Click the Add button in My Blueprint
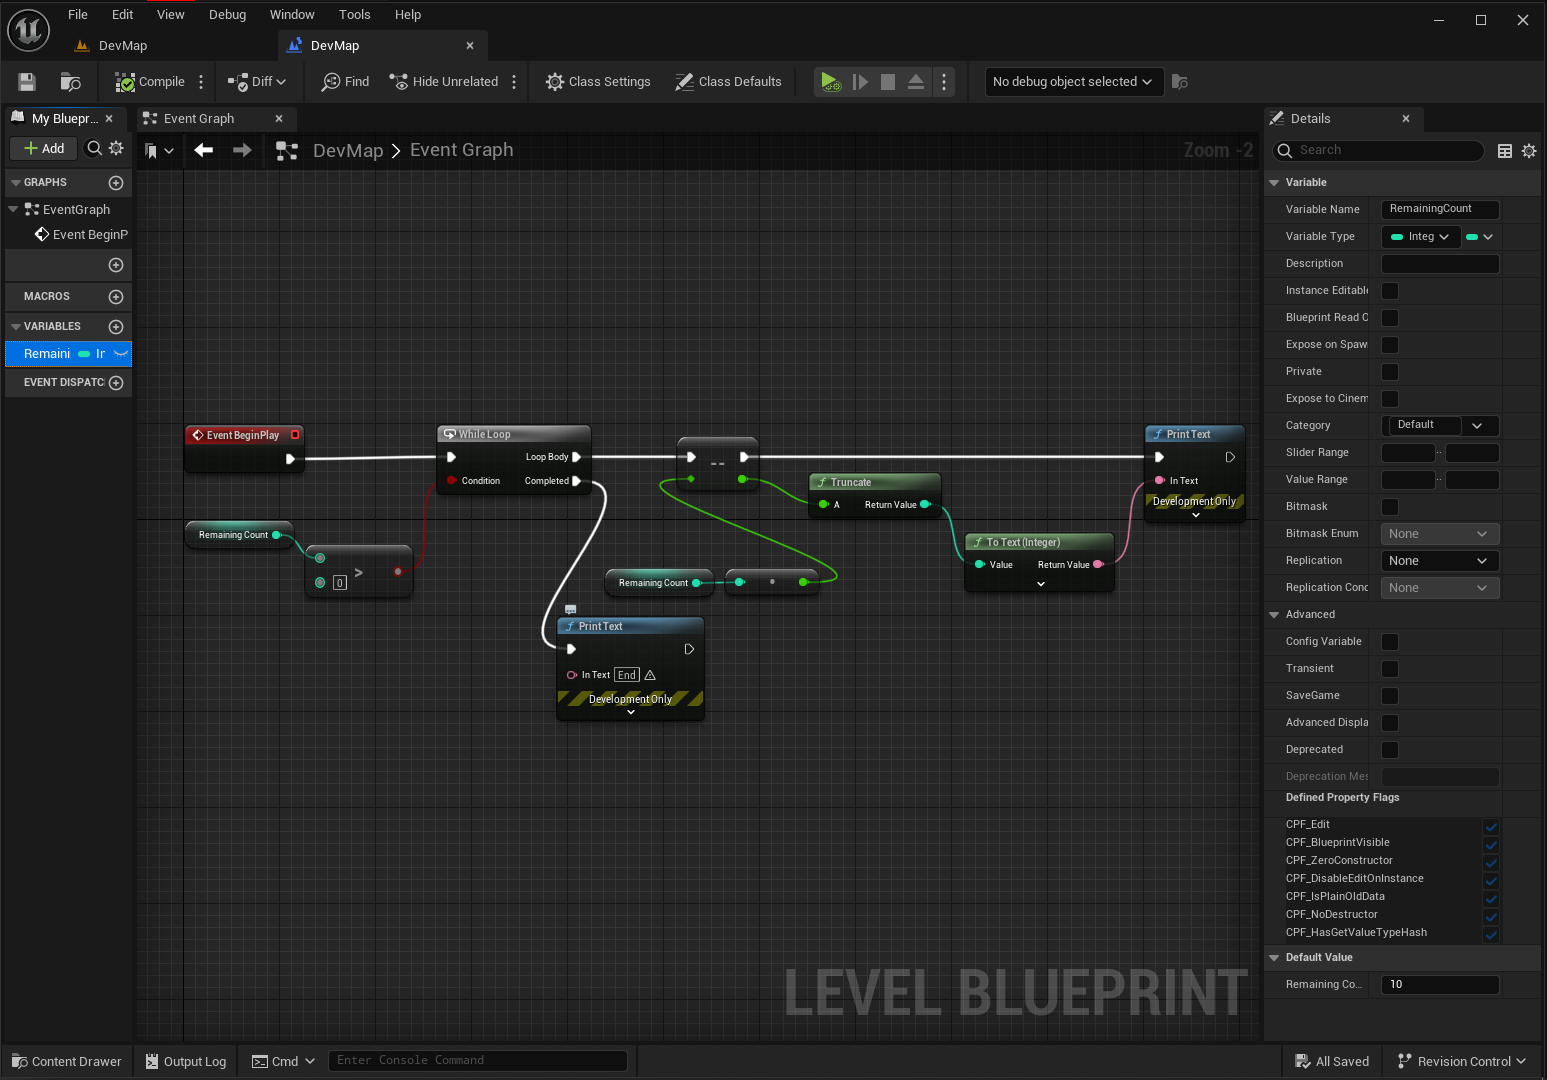This screenshot has height=1080, width=1547. [44, 149]
